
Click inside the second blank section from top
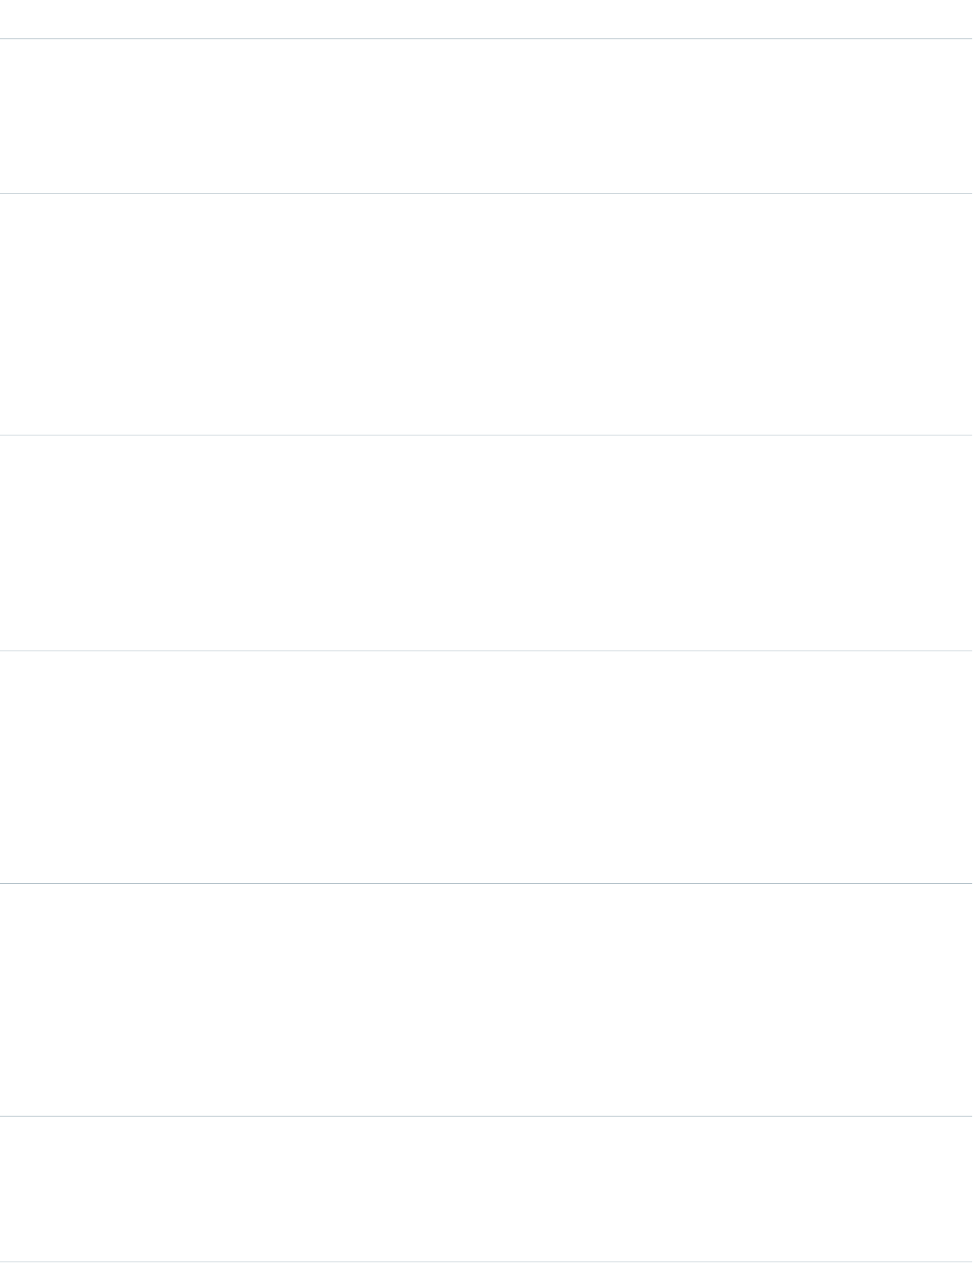[x=486, y=314]
